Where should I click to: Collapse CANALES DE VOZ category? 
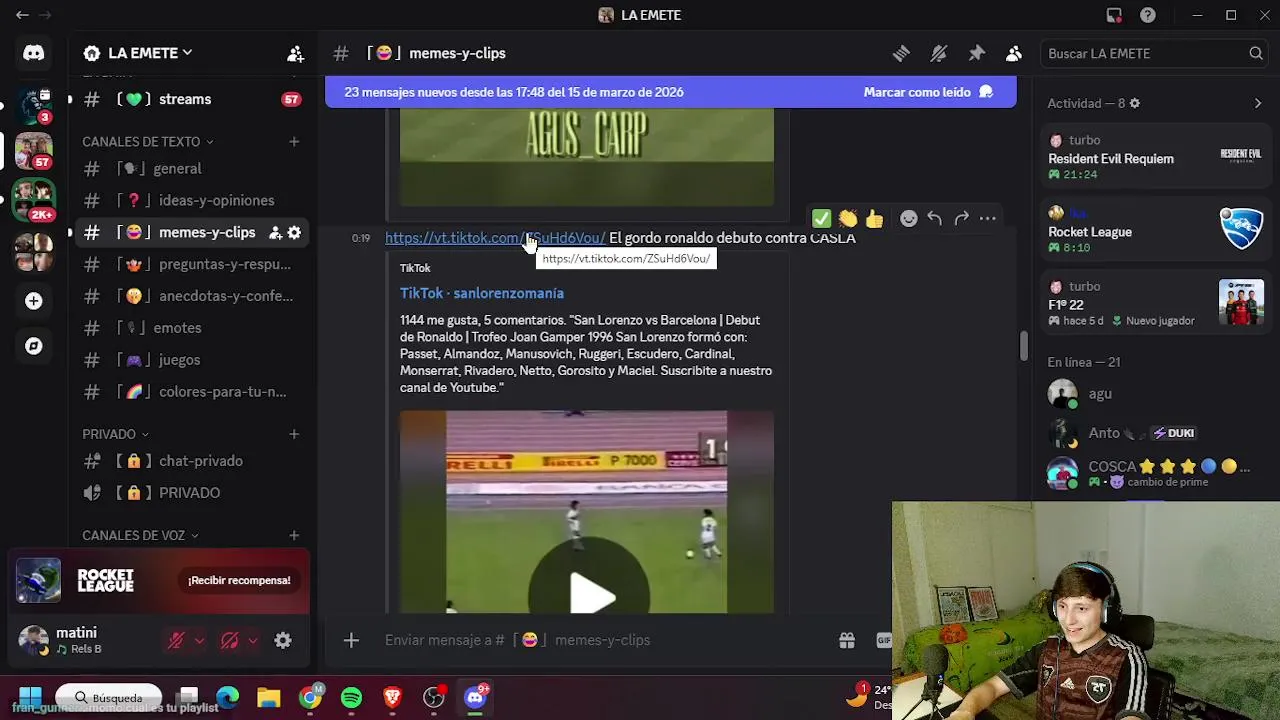click(141, 536)
